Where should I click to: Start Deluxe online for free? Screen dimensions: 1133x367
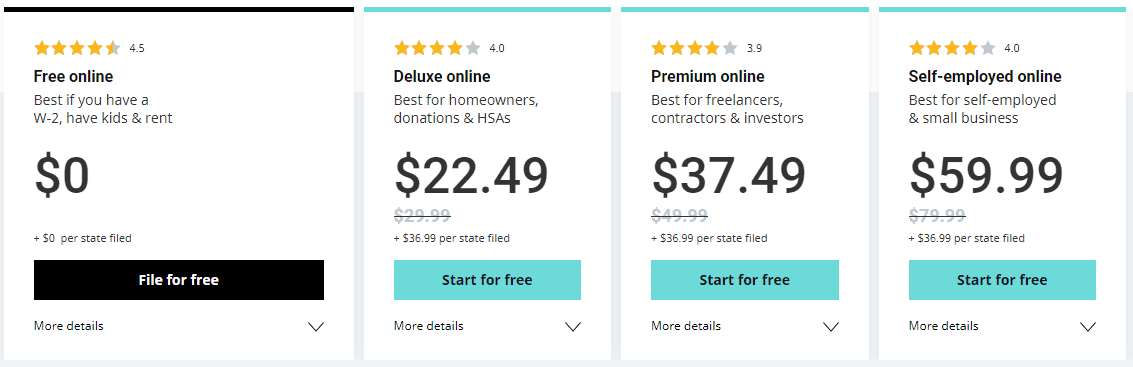click(x=487, y=280)
